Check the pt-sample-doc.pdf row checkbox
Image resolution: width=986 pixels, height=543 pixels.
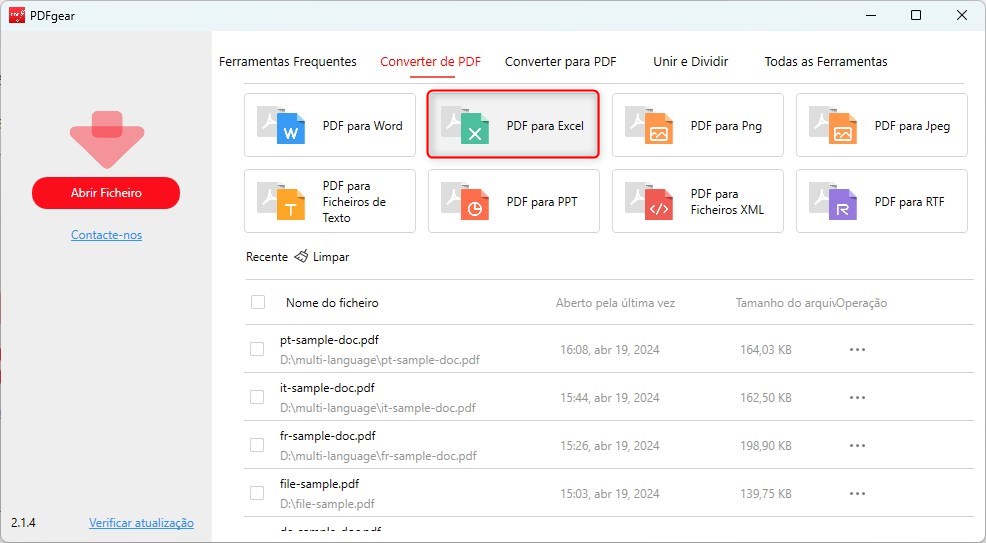257,349
